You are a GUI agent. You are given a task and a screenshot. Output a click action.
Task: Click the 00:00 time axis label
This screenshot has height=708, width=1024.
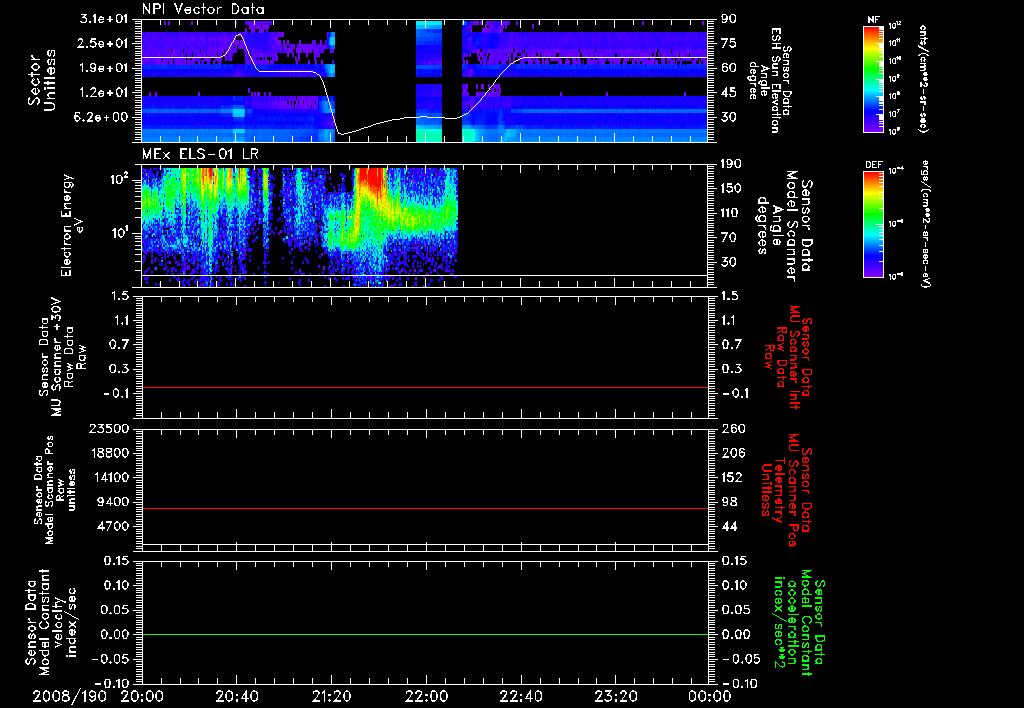click(x=709, y=696)
